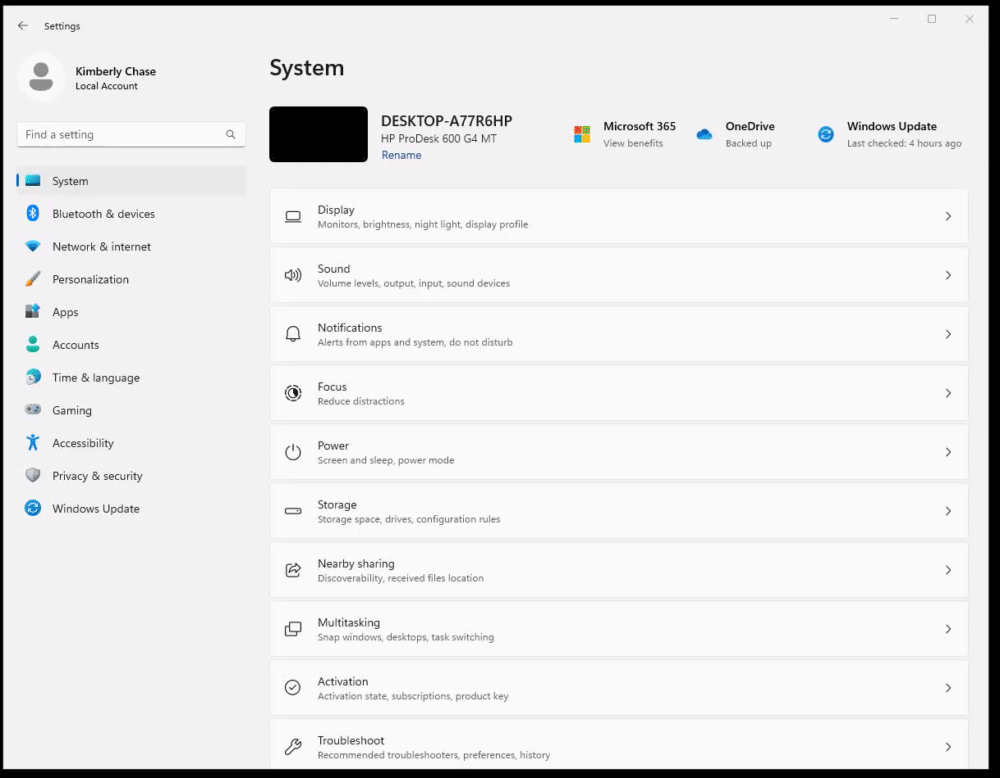Click the Gaming controller icon

coord(33,409)
